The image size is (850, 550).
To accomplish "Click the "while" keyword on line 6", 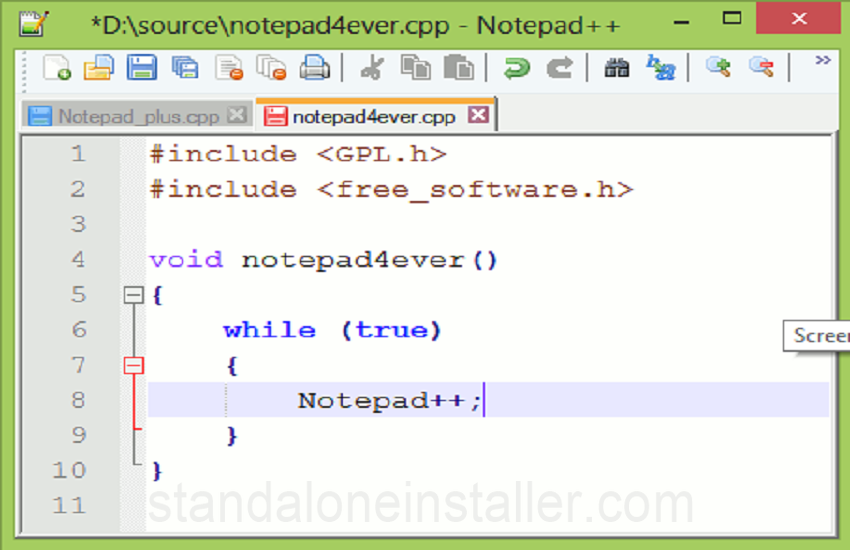I will pyautogui.click(x=269, y=330).
